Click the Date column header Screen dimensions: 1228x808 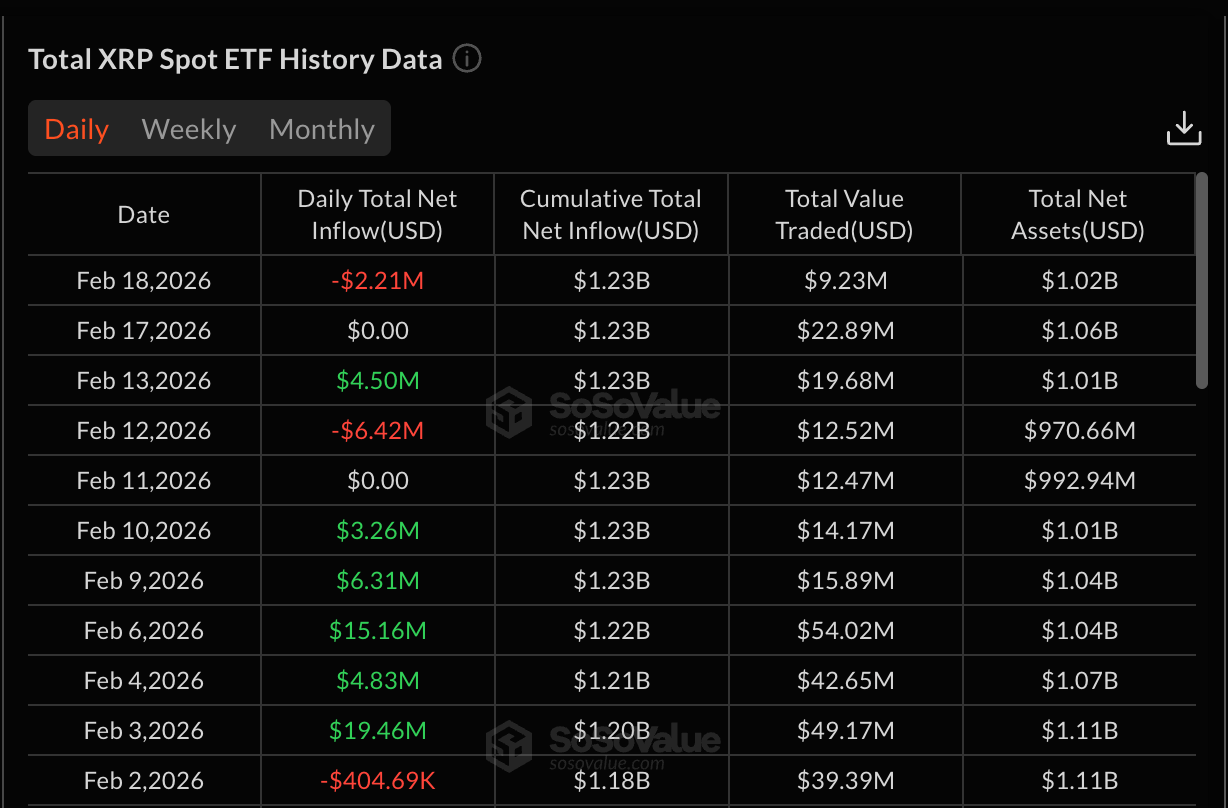click(x=144, y=215)
